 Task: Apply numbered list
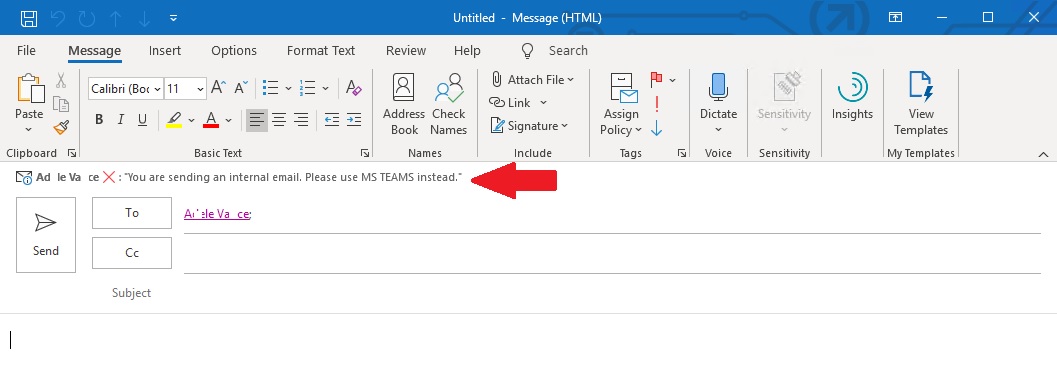[308, 88]
